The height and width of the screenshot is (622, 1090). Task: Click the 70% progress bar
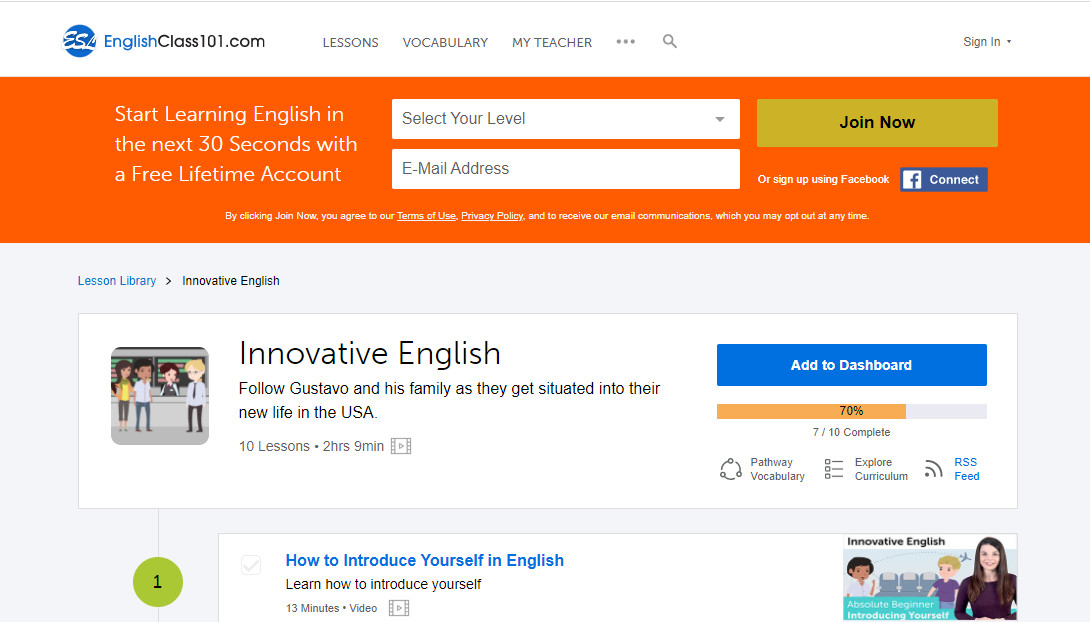pyautogui.click(x=852, y=411)
